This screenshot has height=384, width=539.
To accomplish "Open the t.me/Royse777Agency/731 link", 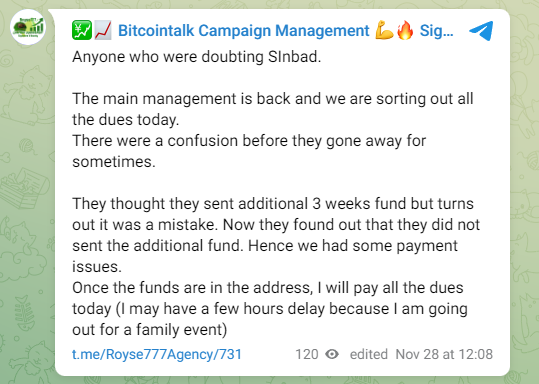I will (x=157, y=354).
